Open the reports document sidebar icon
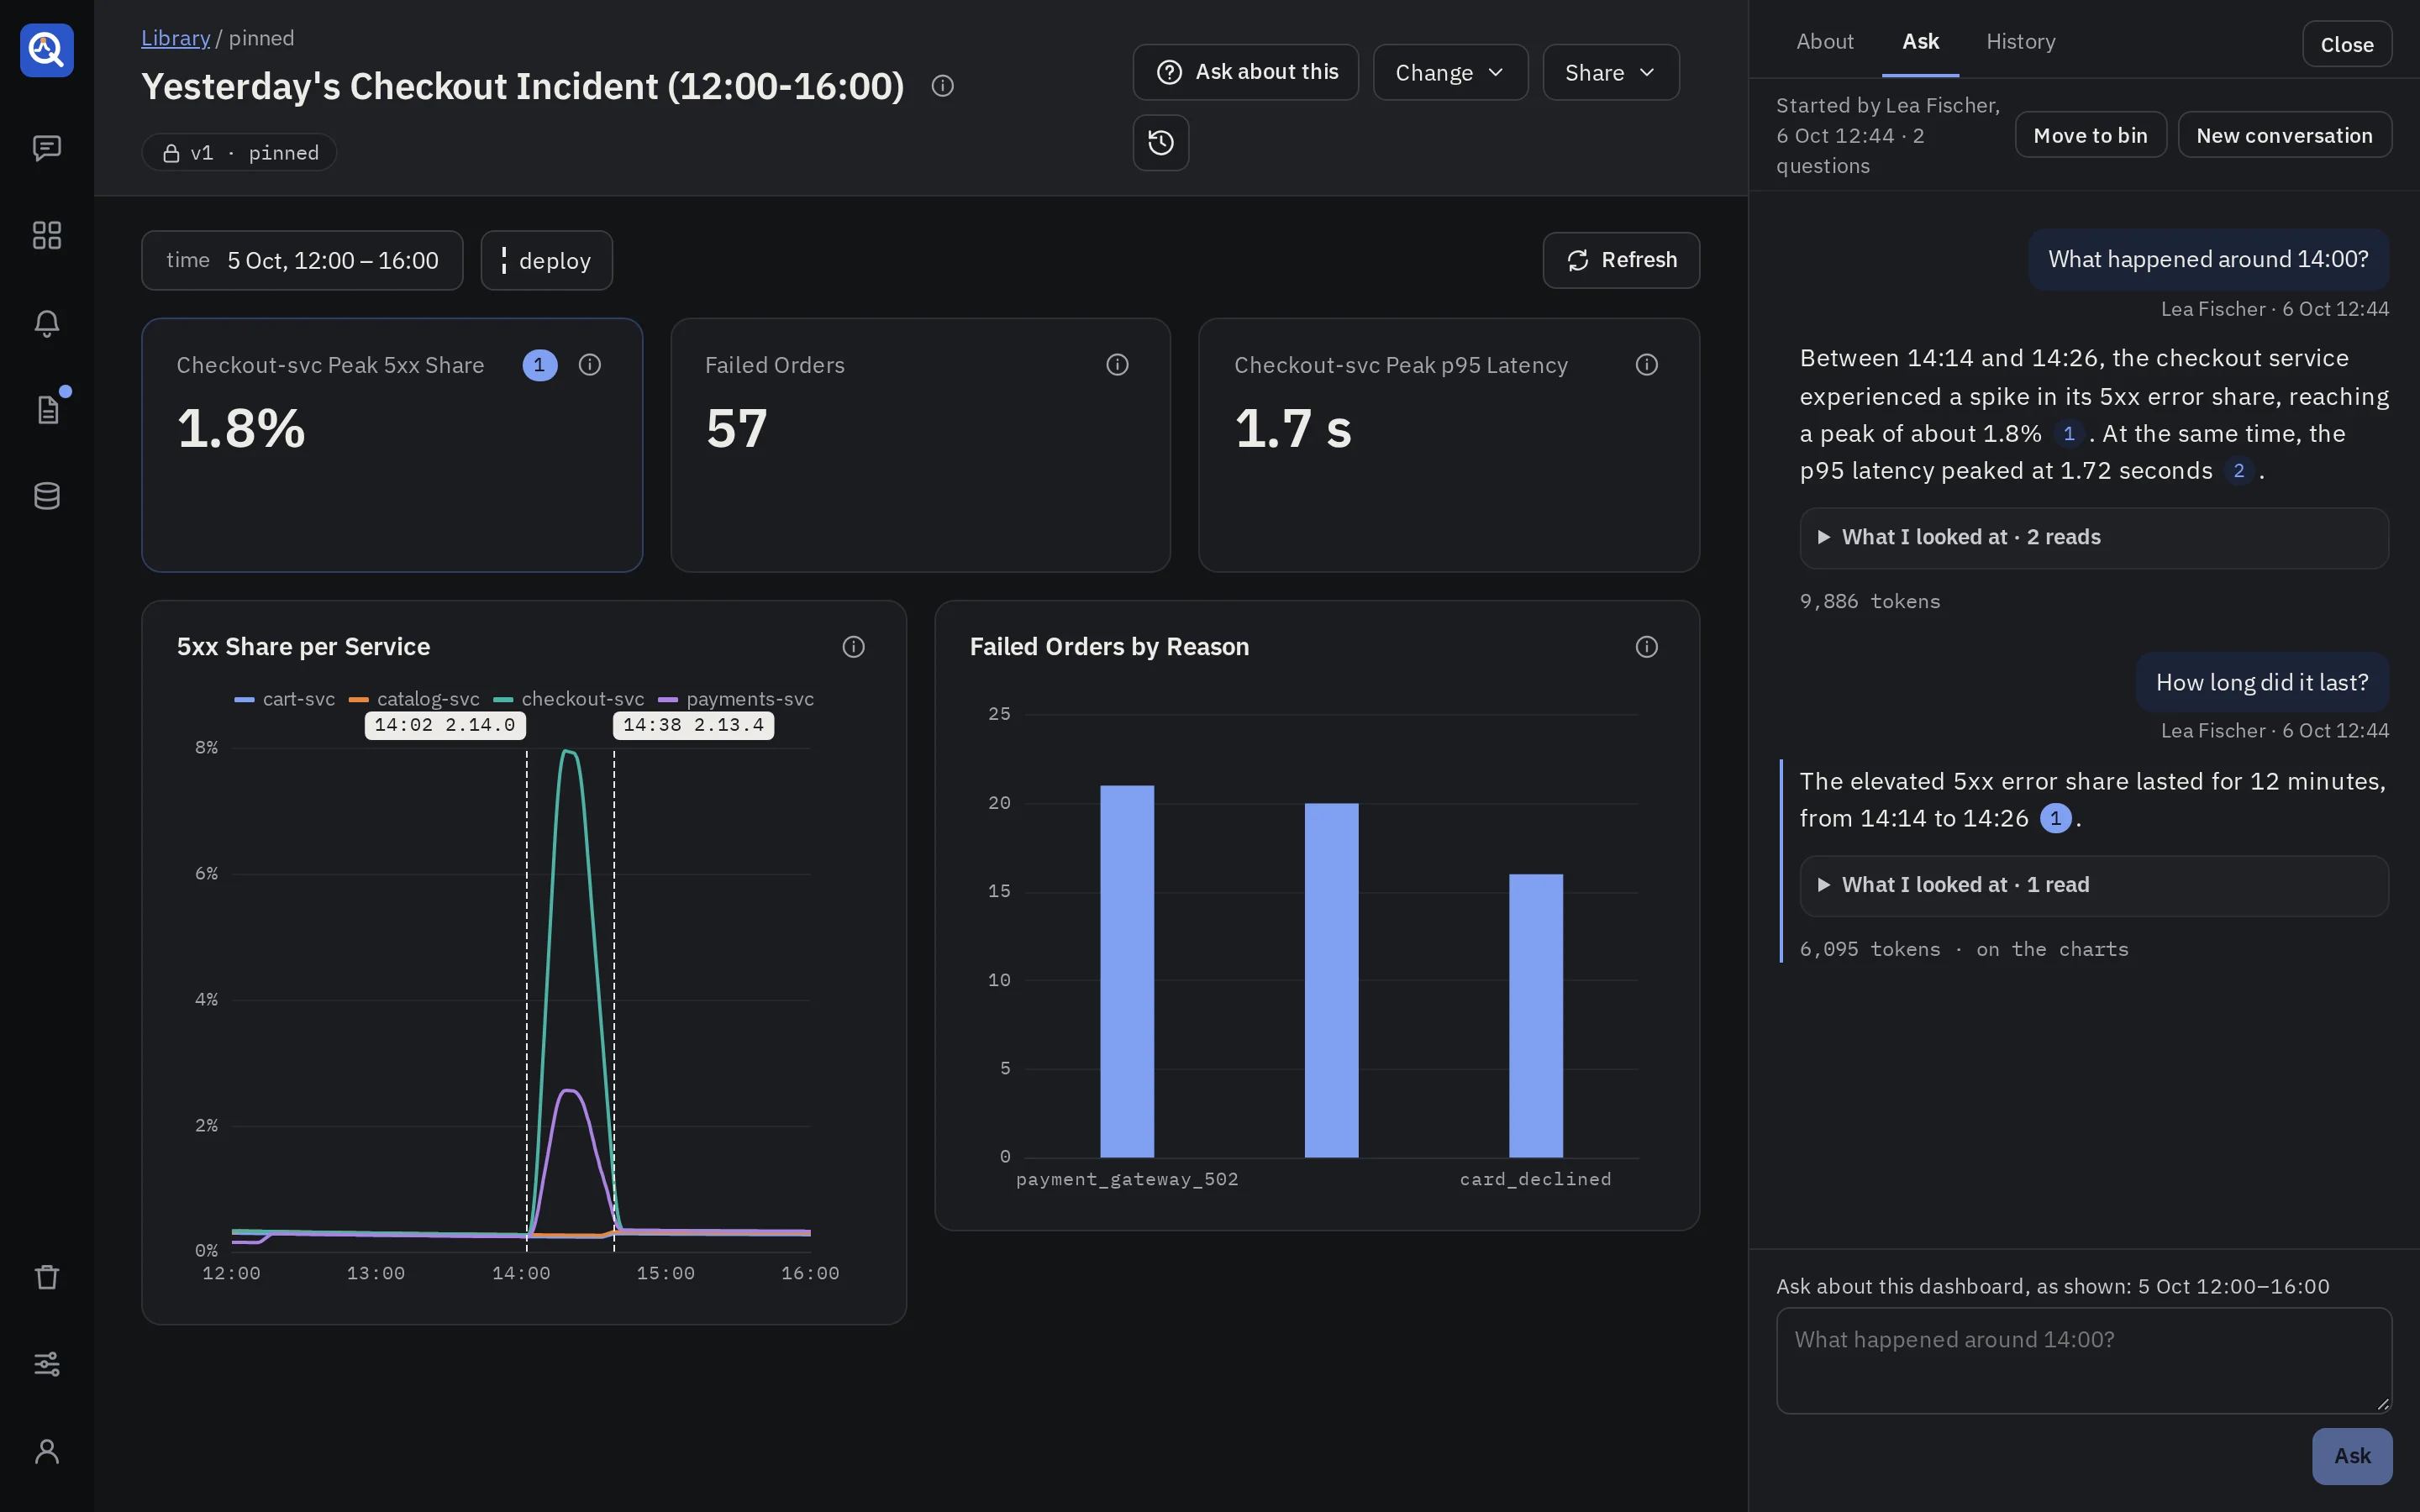 pyautogui.click(x=47, y=410)
